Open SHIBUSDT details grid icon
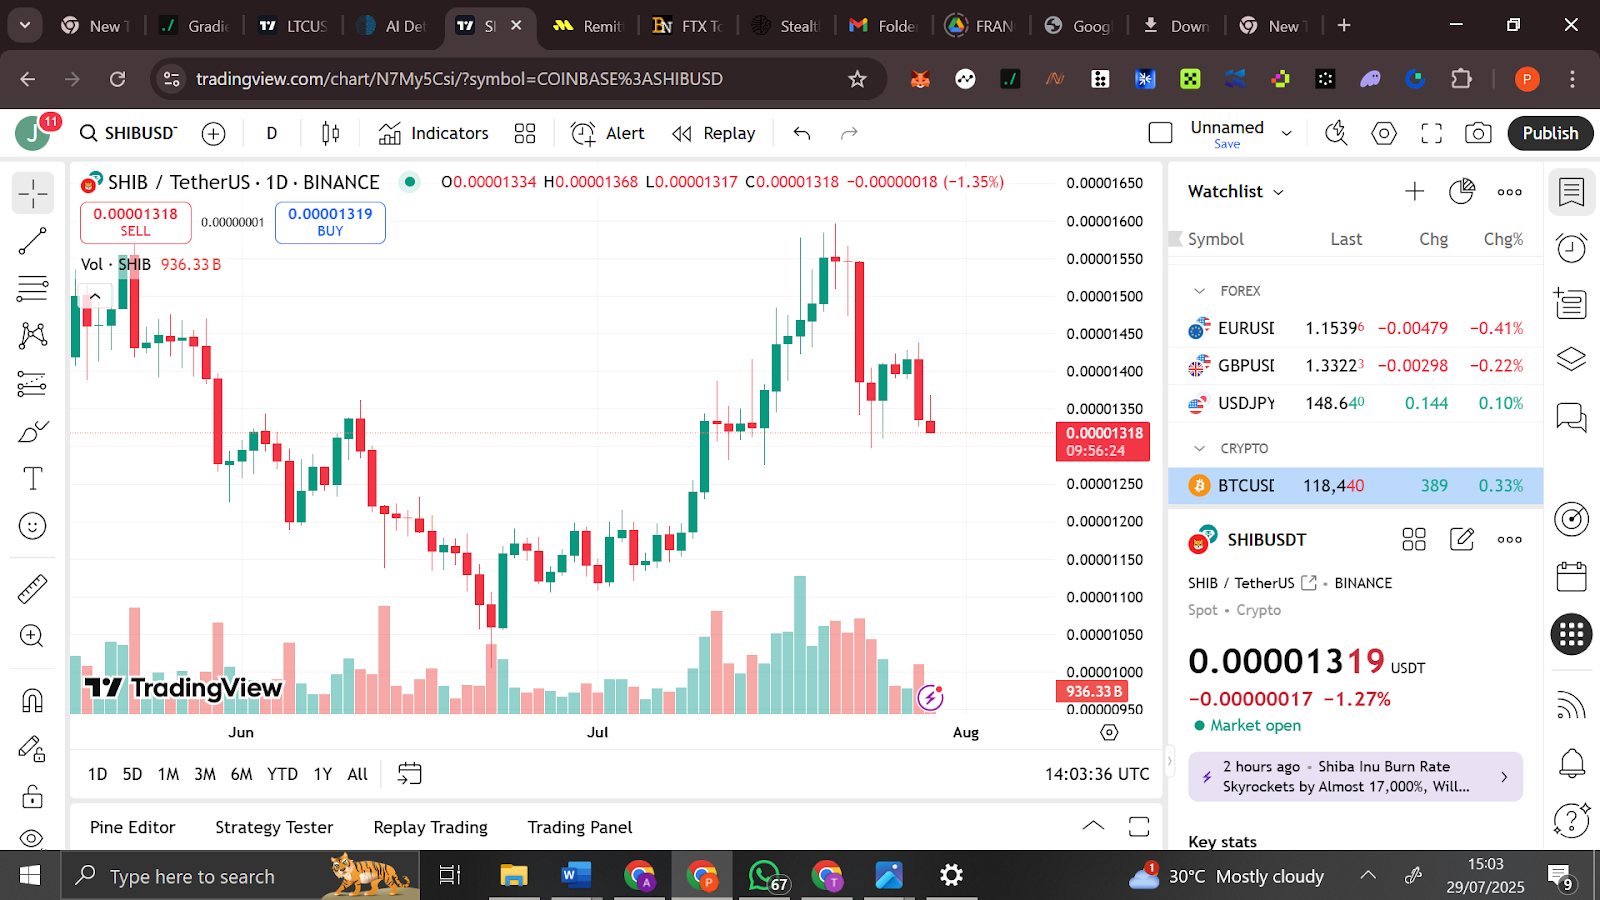This screenshot has height=900, width=1600. 1414,540
